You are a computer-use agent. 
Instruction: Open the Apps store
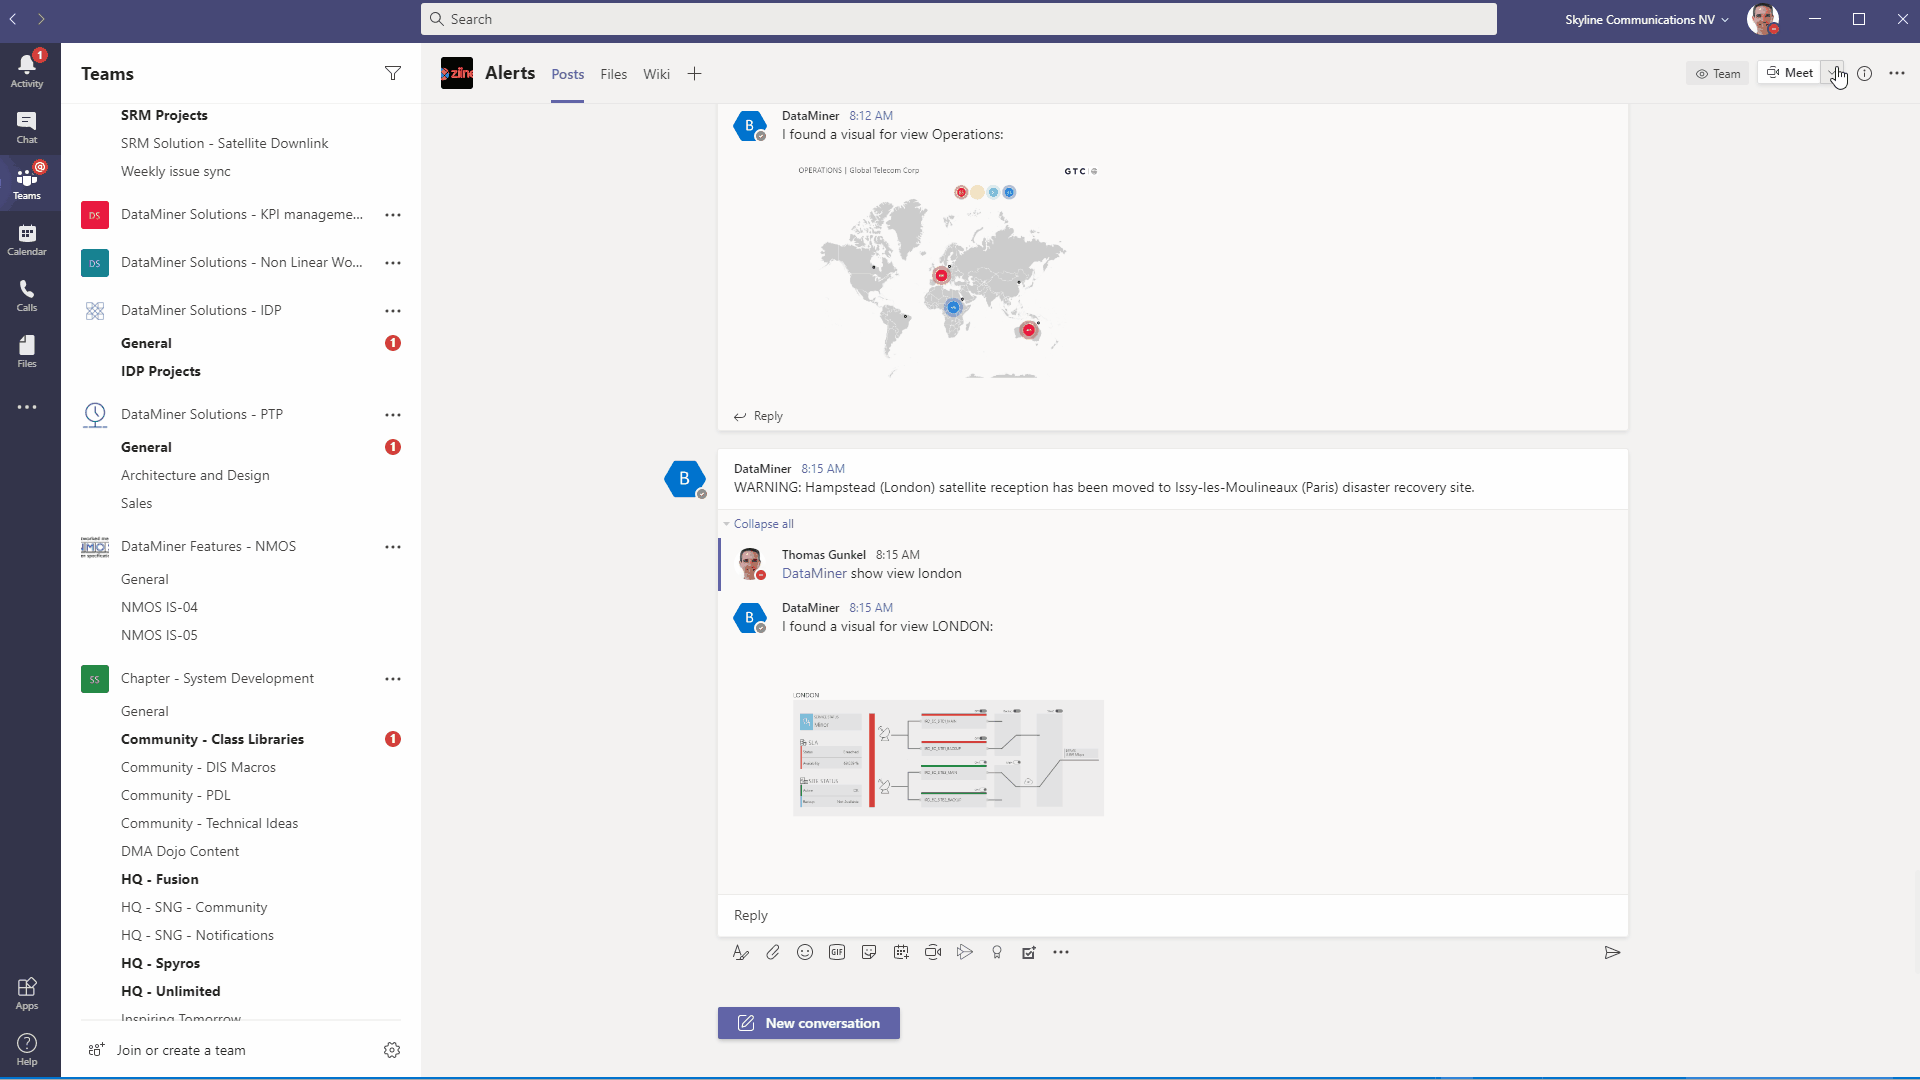pos(27,993)
